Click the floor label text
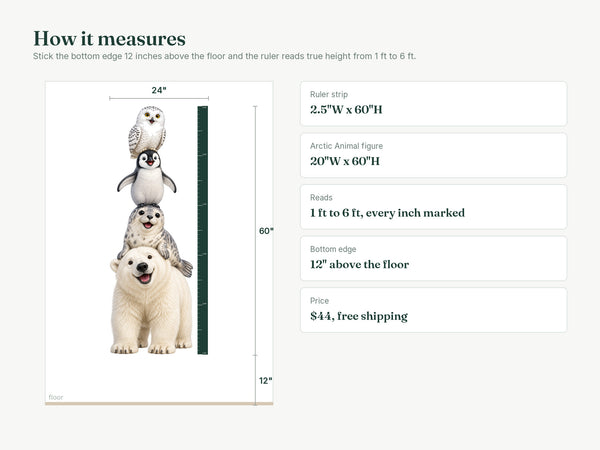The image size is (600, 450). pyautogui.click(x=56, y=397)
